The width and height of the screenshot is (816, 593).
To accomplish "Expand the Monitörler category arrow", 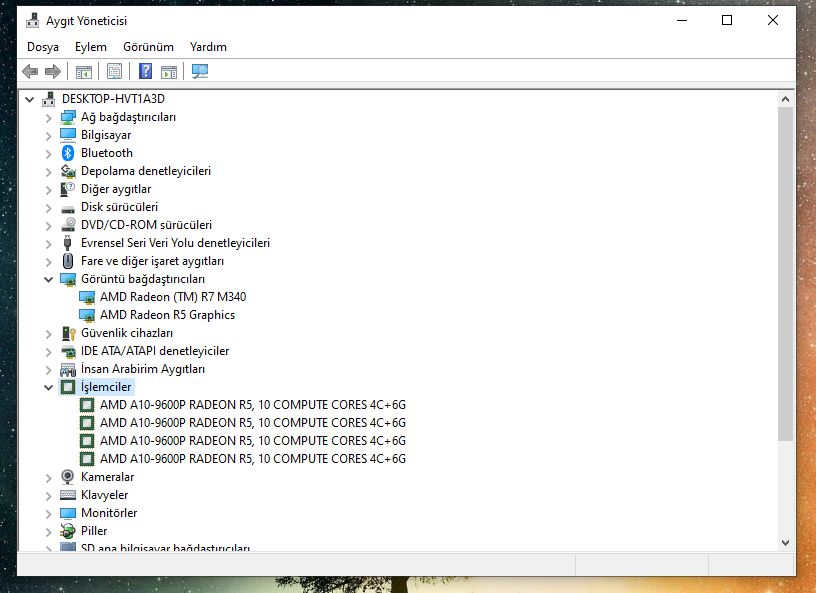I will (48, 514).
